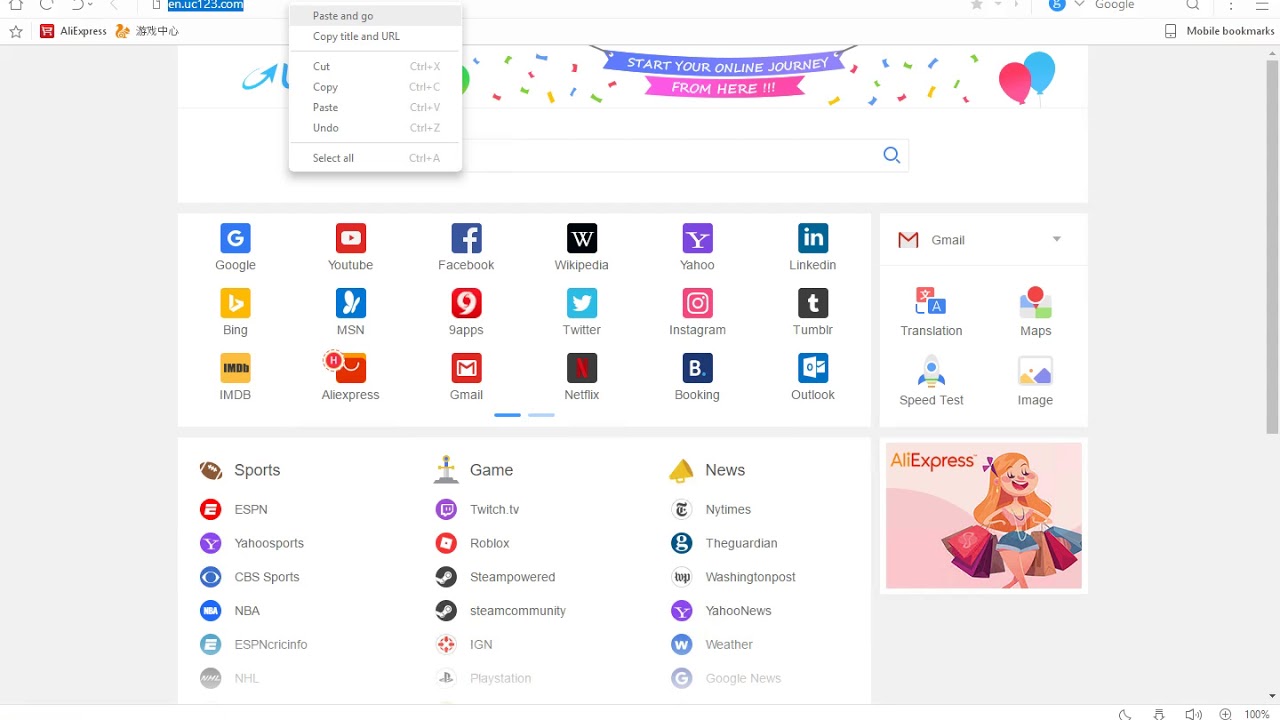Screen dimensions: 1280x720
Task: Click the magnifier search icon in page search box
Action: [x=892, y=155]
